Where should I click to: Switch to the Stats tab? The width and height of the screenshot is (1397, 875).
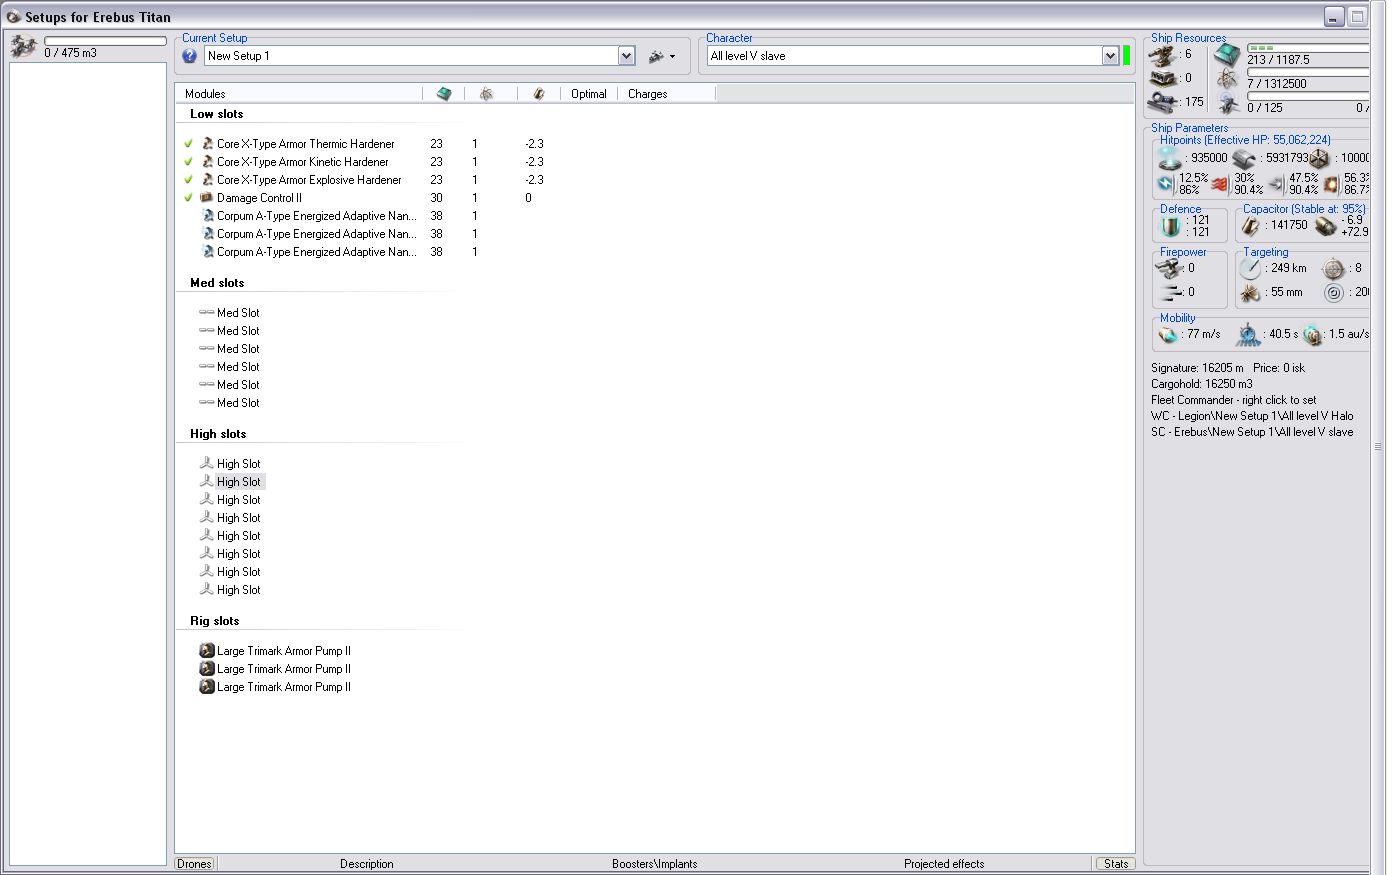[1116, 864]
